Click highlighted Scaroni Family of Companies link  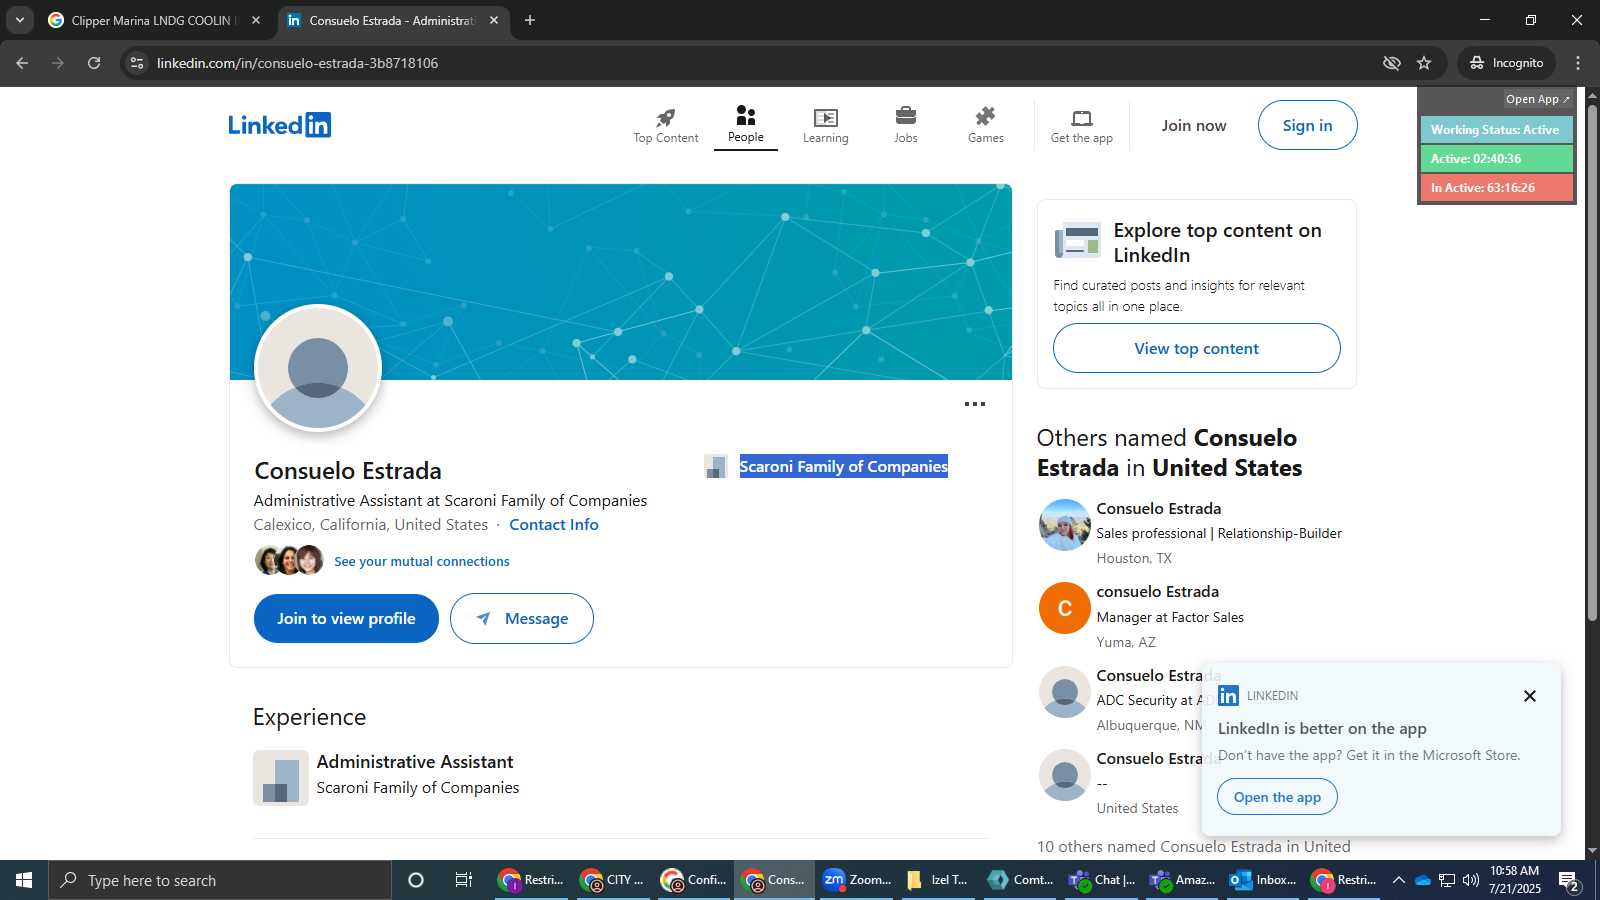[x=843, y=466]
